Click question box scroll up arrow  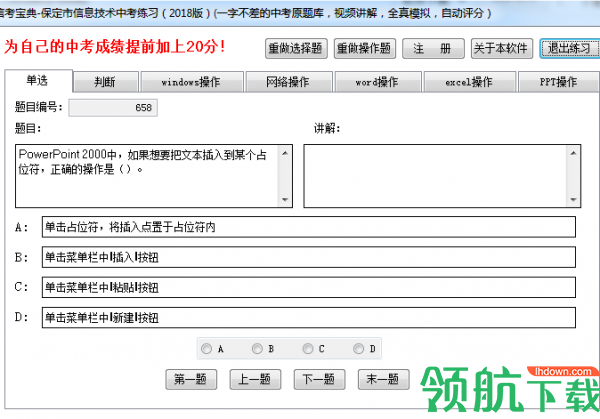(285, 153)
